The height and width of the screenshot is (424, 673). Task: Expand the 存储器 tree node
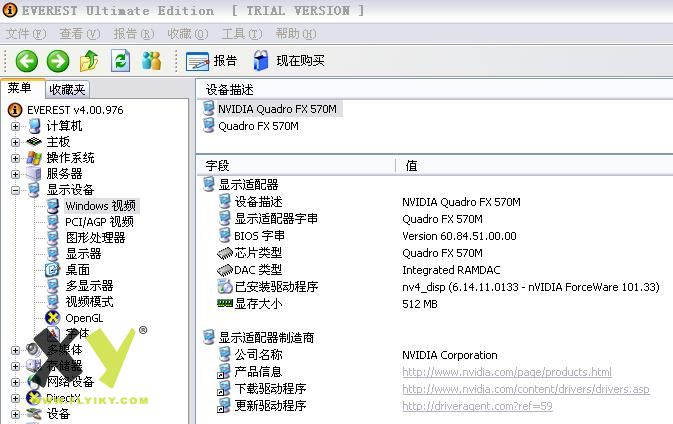(15, 366)
